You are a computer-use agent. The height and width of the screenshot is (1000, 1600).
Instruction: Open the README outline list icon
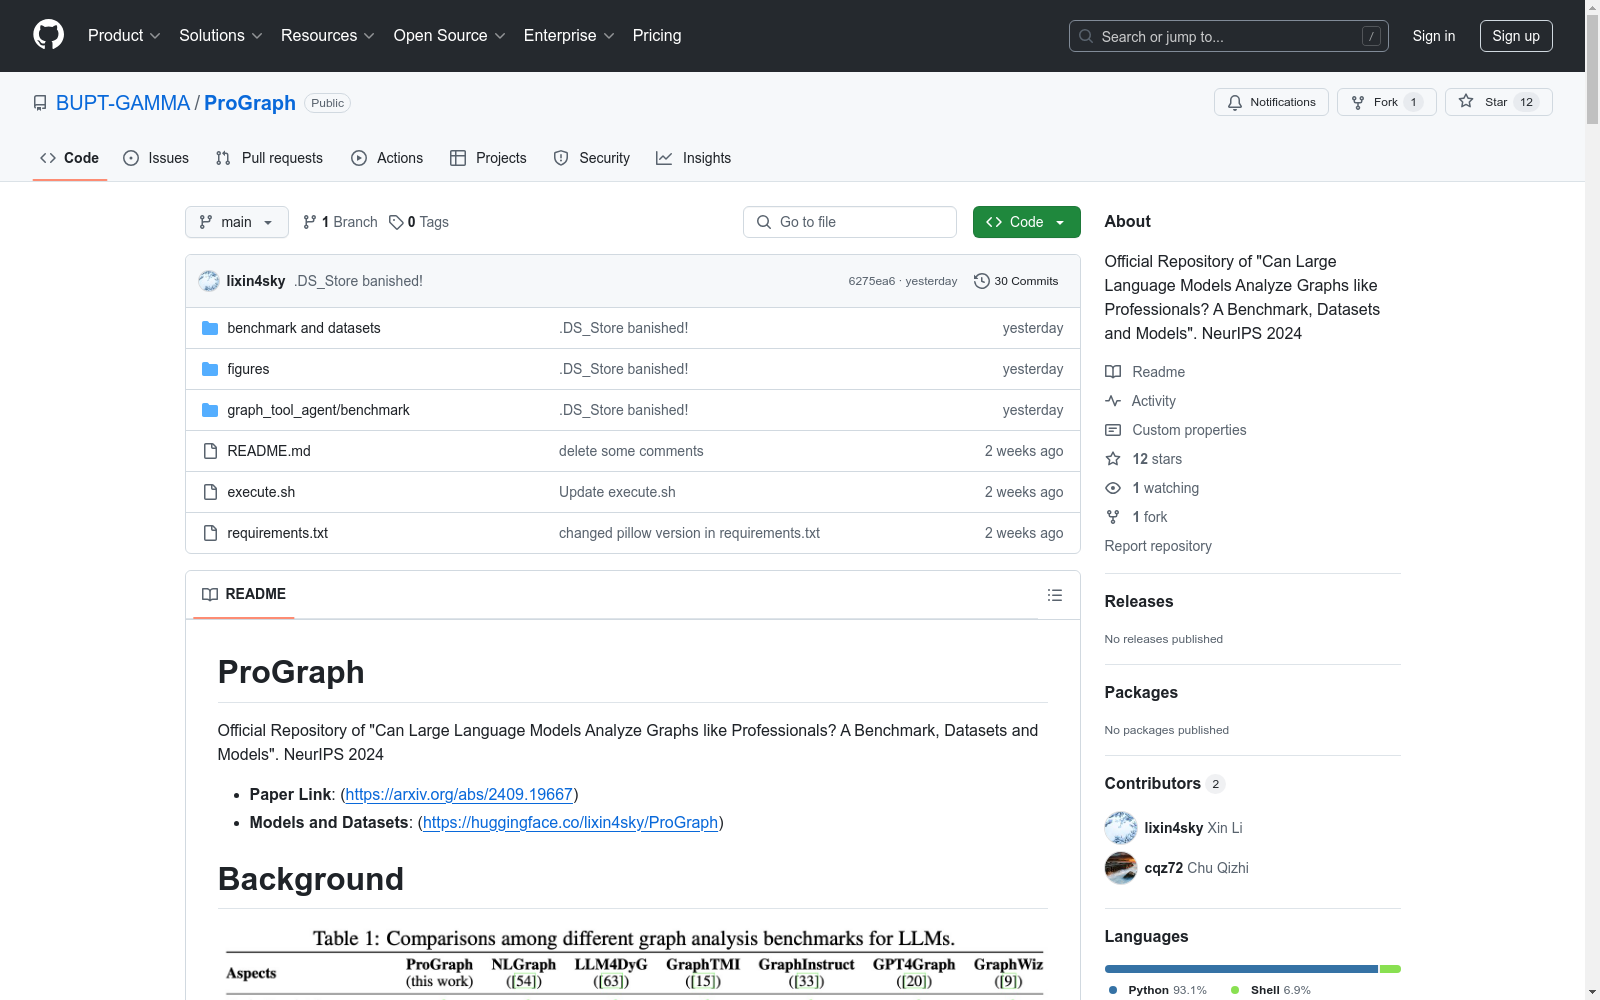pos(1054,595)
